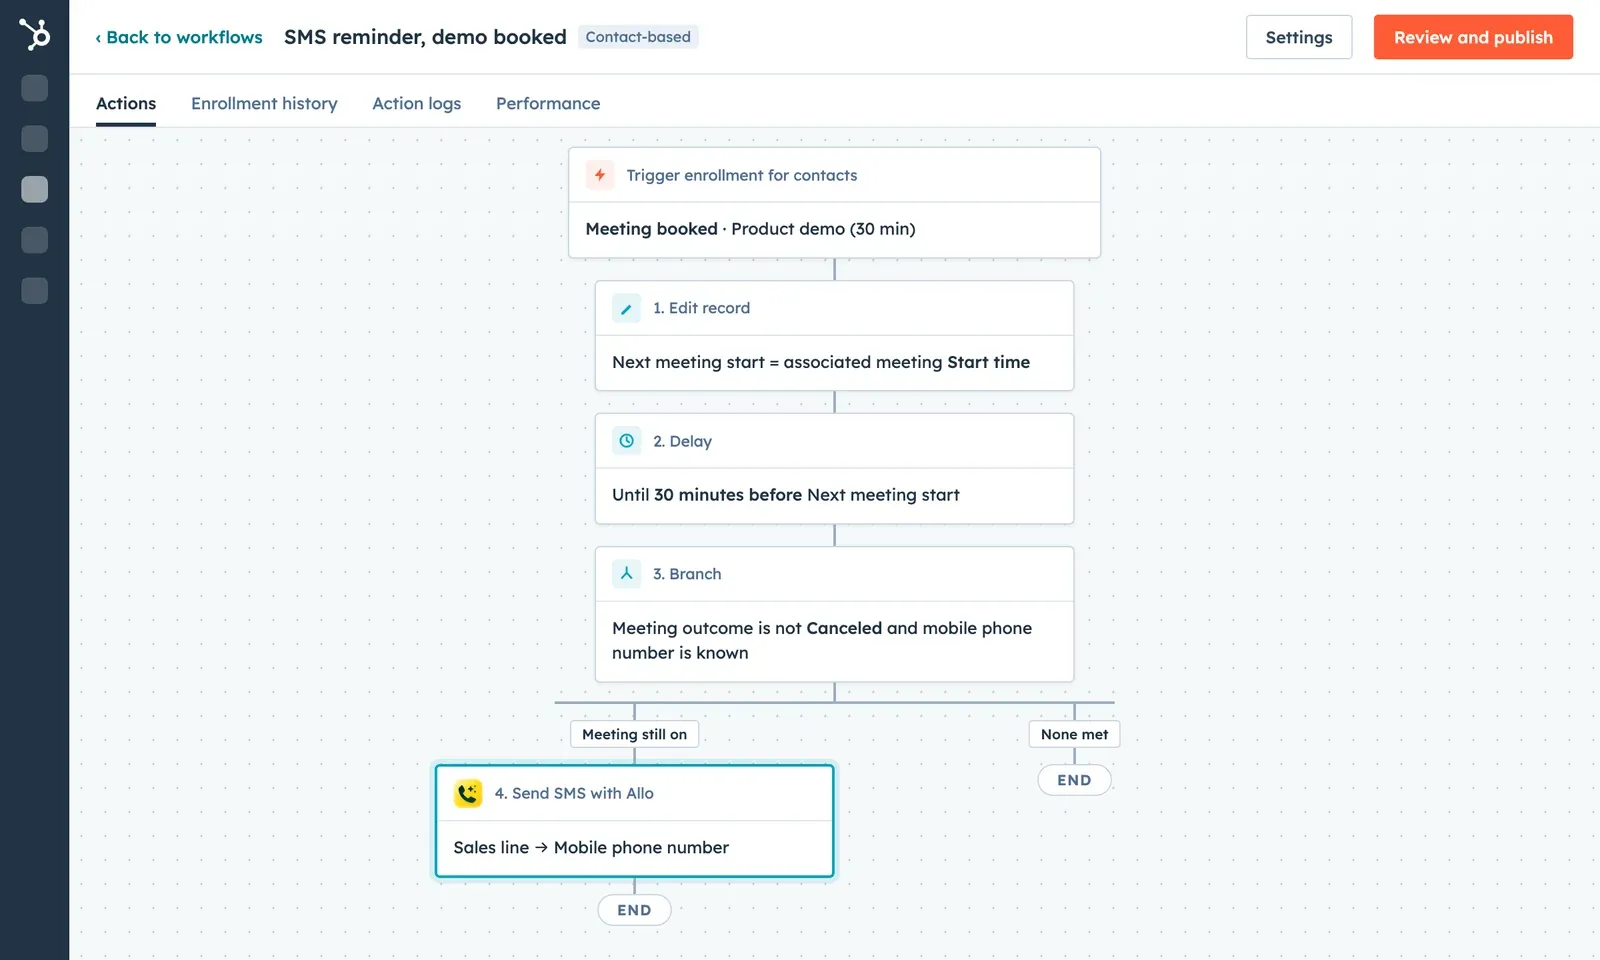1600x960 pixels.
Task: Select Meeting booked Product demo trigger text
Action: click(x=750, y=229)
